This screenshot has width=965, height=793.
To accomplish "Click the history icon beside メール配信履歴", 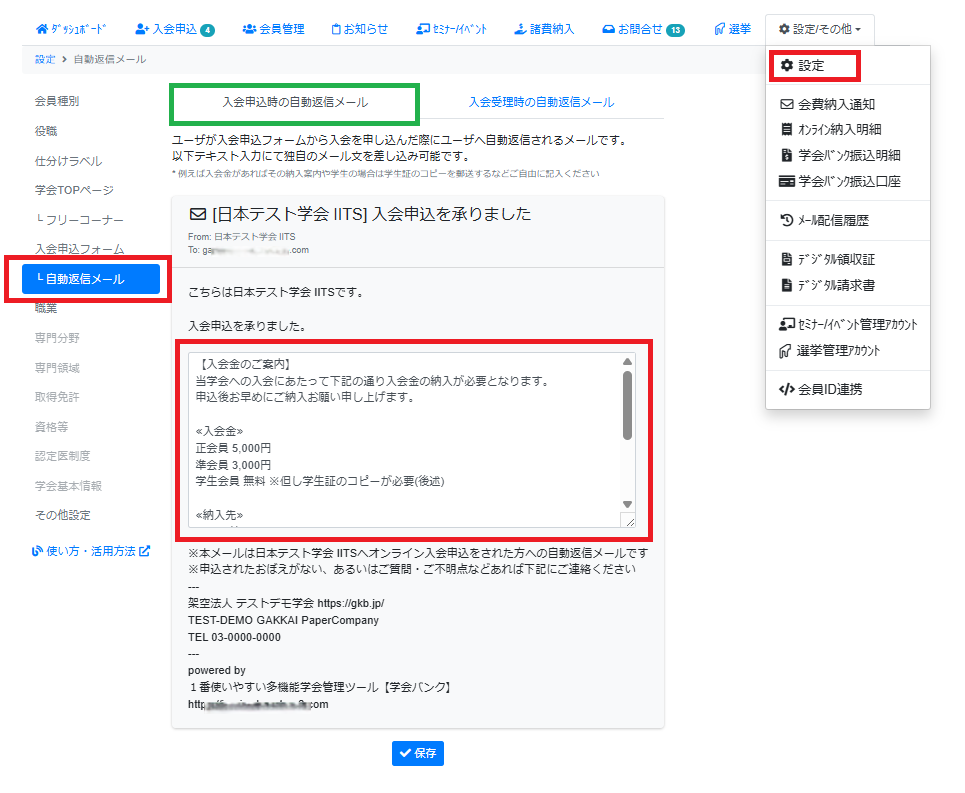I will [x=786, y=221].
